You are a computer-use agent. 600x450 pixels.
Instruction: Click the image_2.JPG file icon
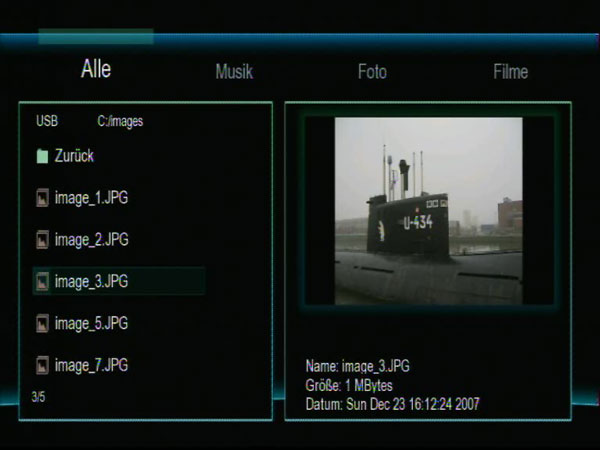(x=42, y=240)
